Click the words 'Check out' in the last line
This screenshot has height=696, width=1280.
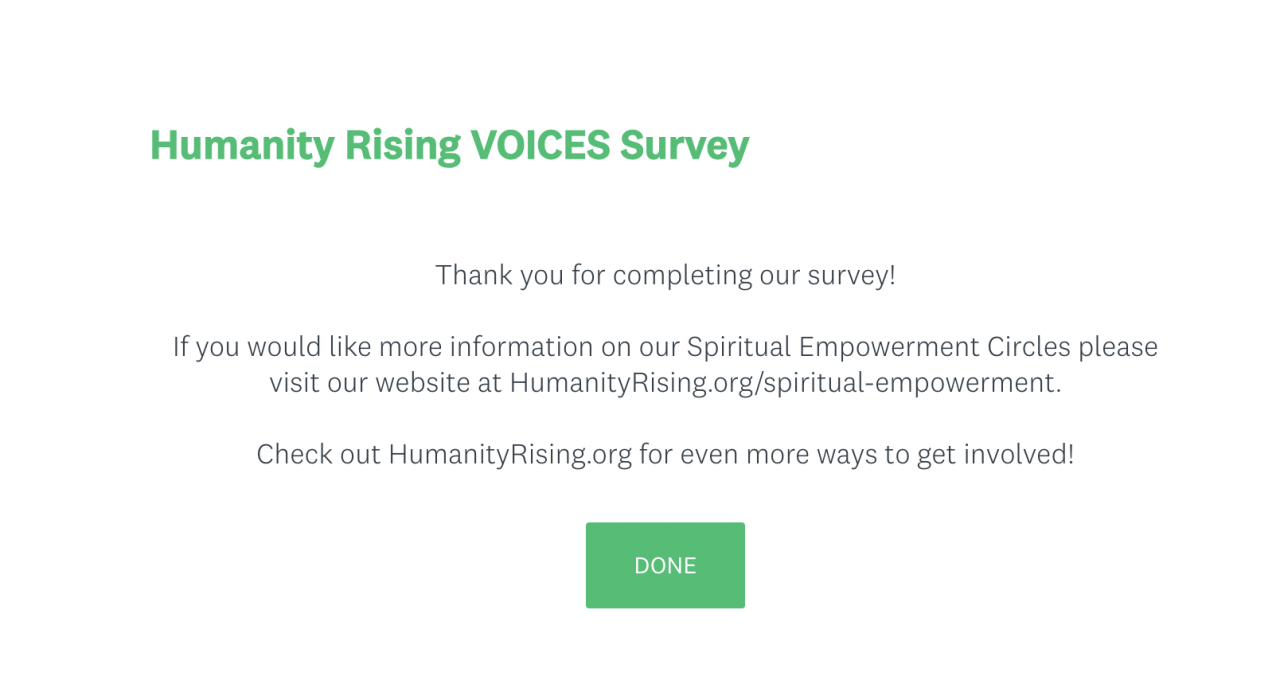[x=318, y=454]
